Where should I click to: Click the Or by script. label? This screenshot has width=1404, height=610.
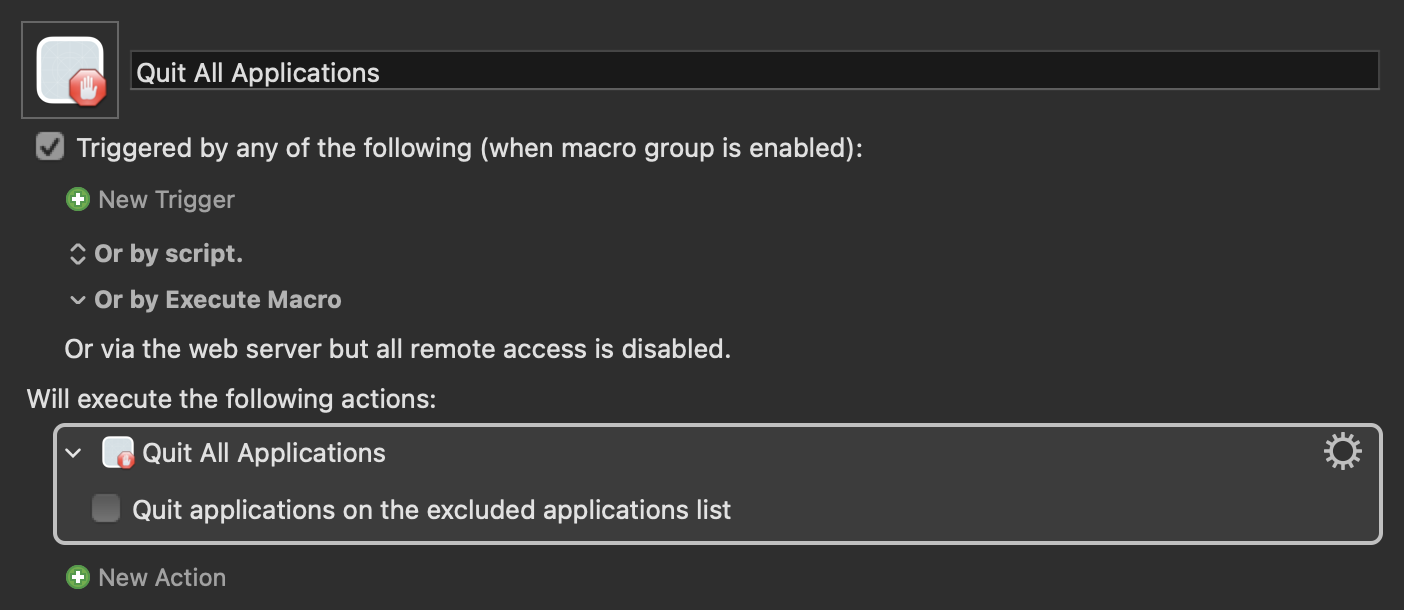coord(168,254)
